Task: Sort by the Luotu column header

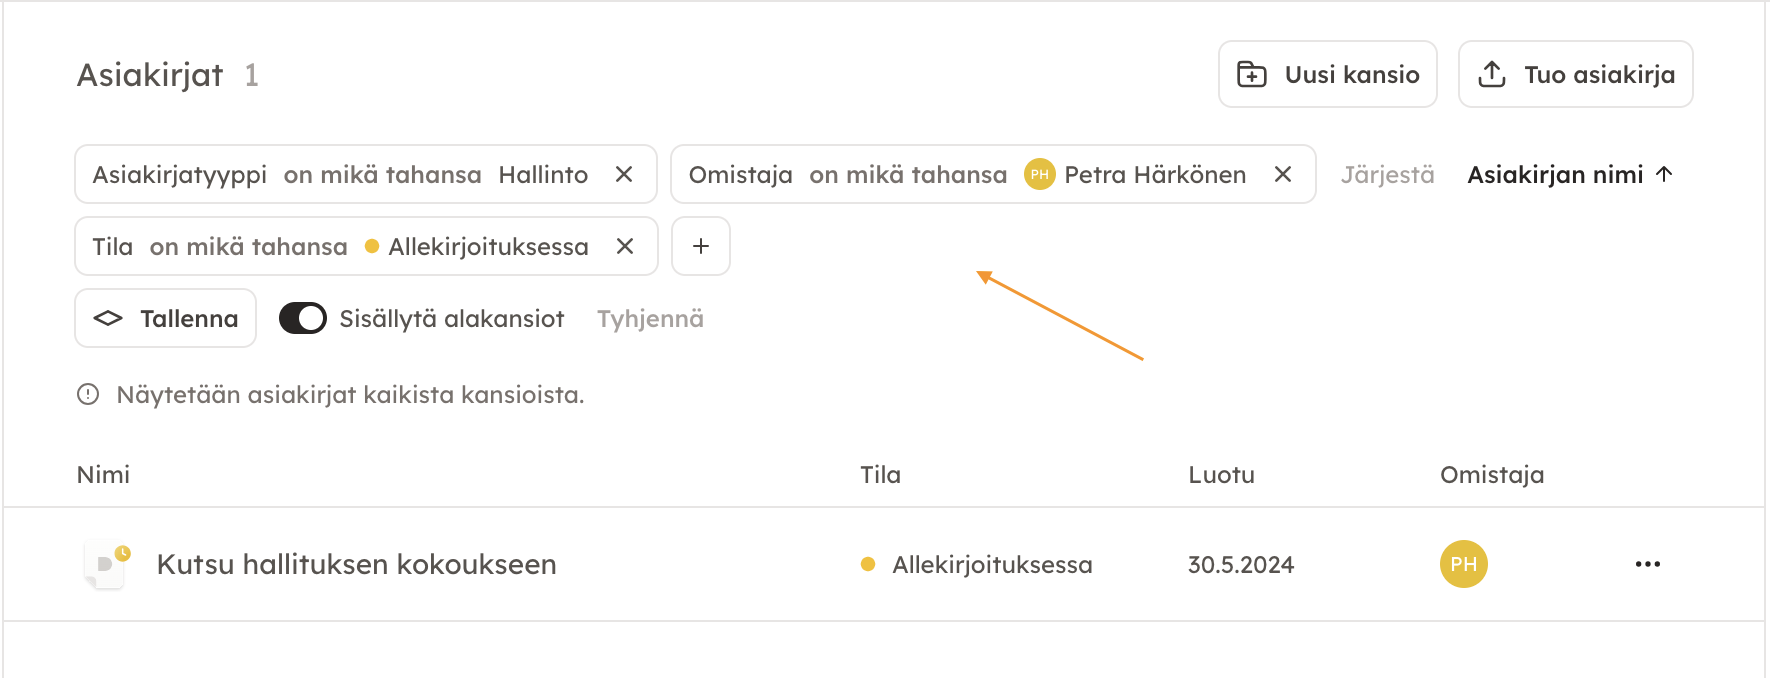Action: click(x=1221, y=475)
